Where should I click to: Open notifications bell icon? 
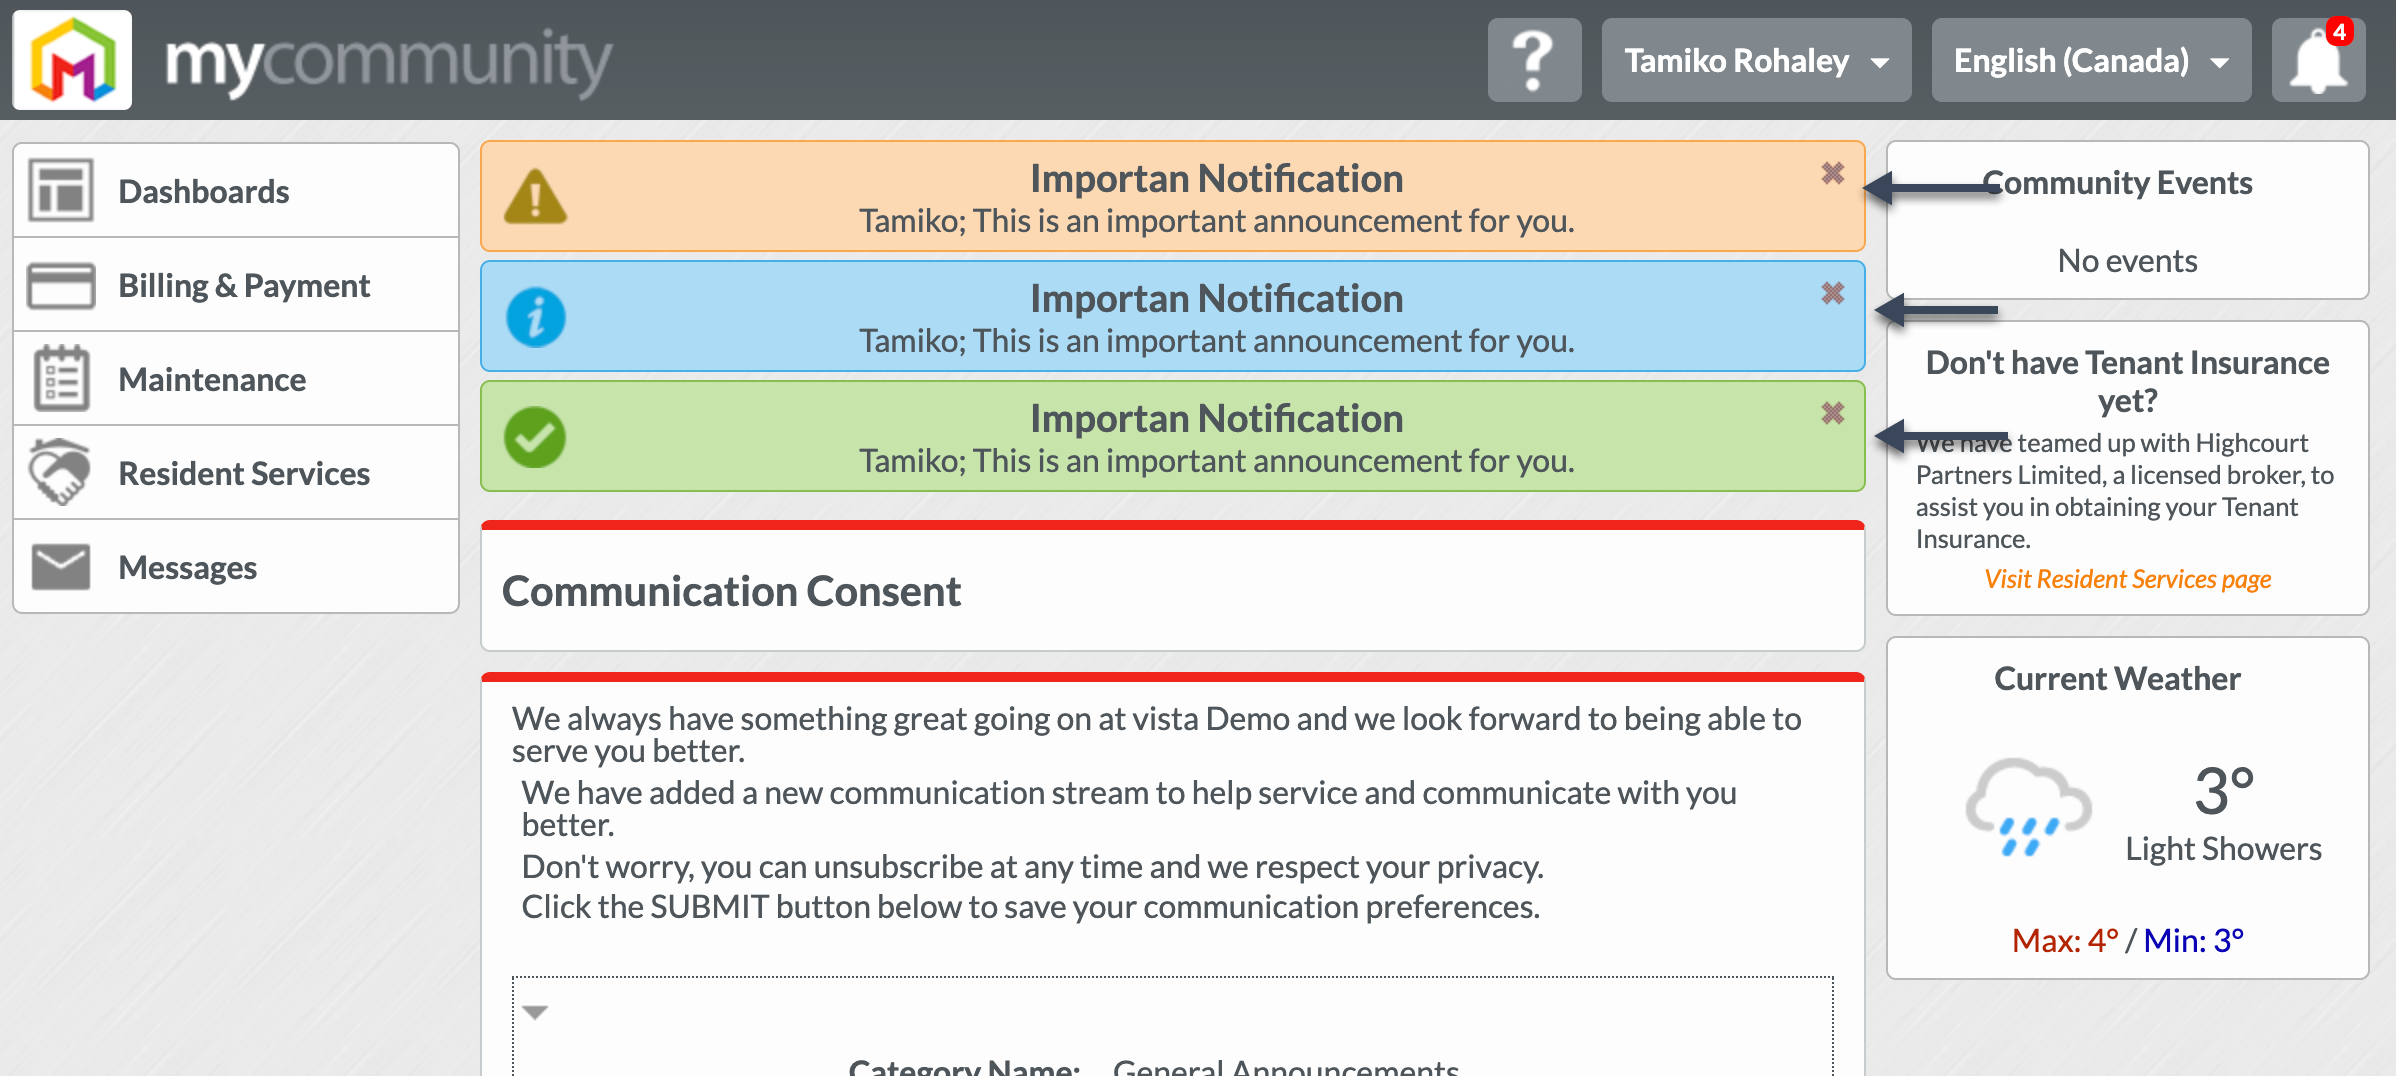point(2317,61)
